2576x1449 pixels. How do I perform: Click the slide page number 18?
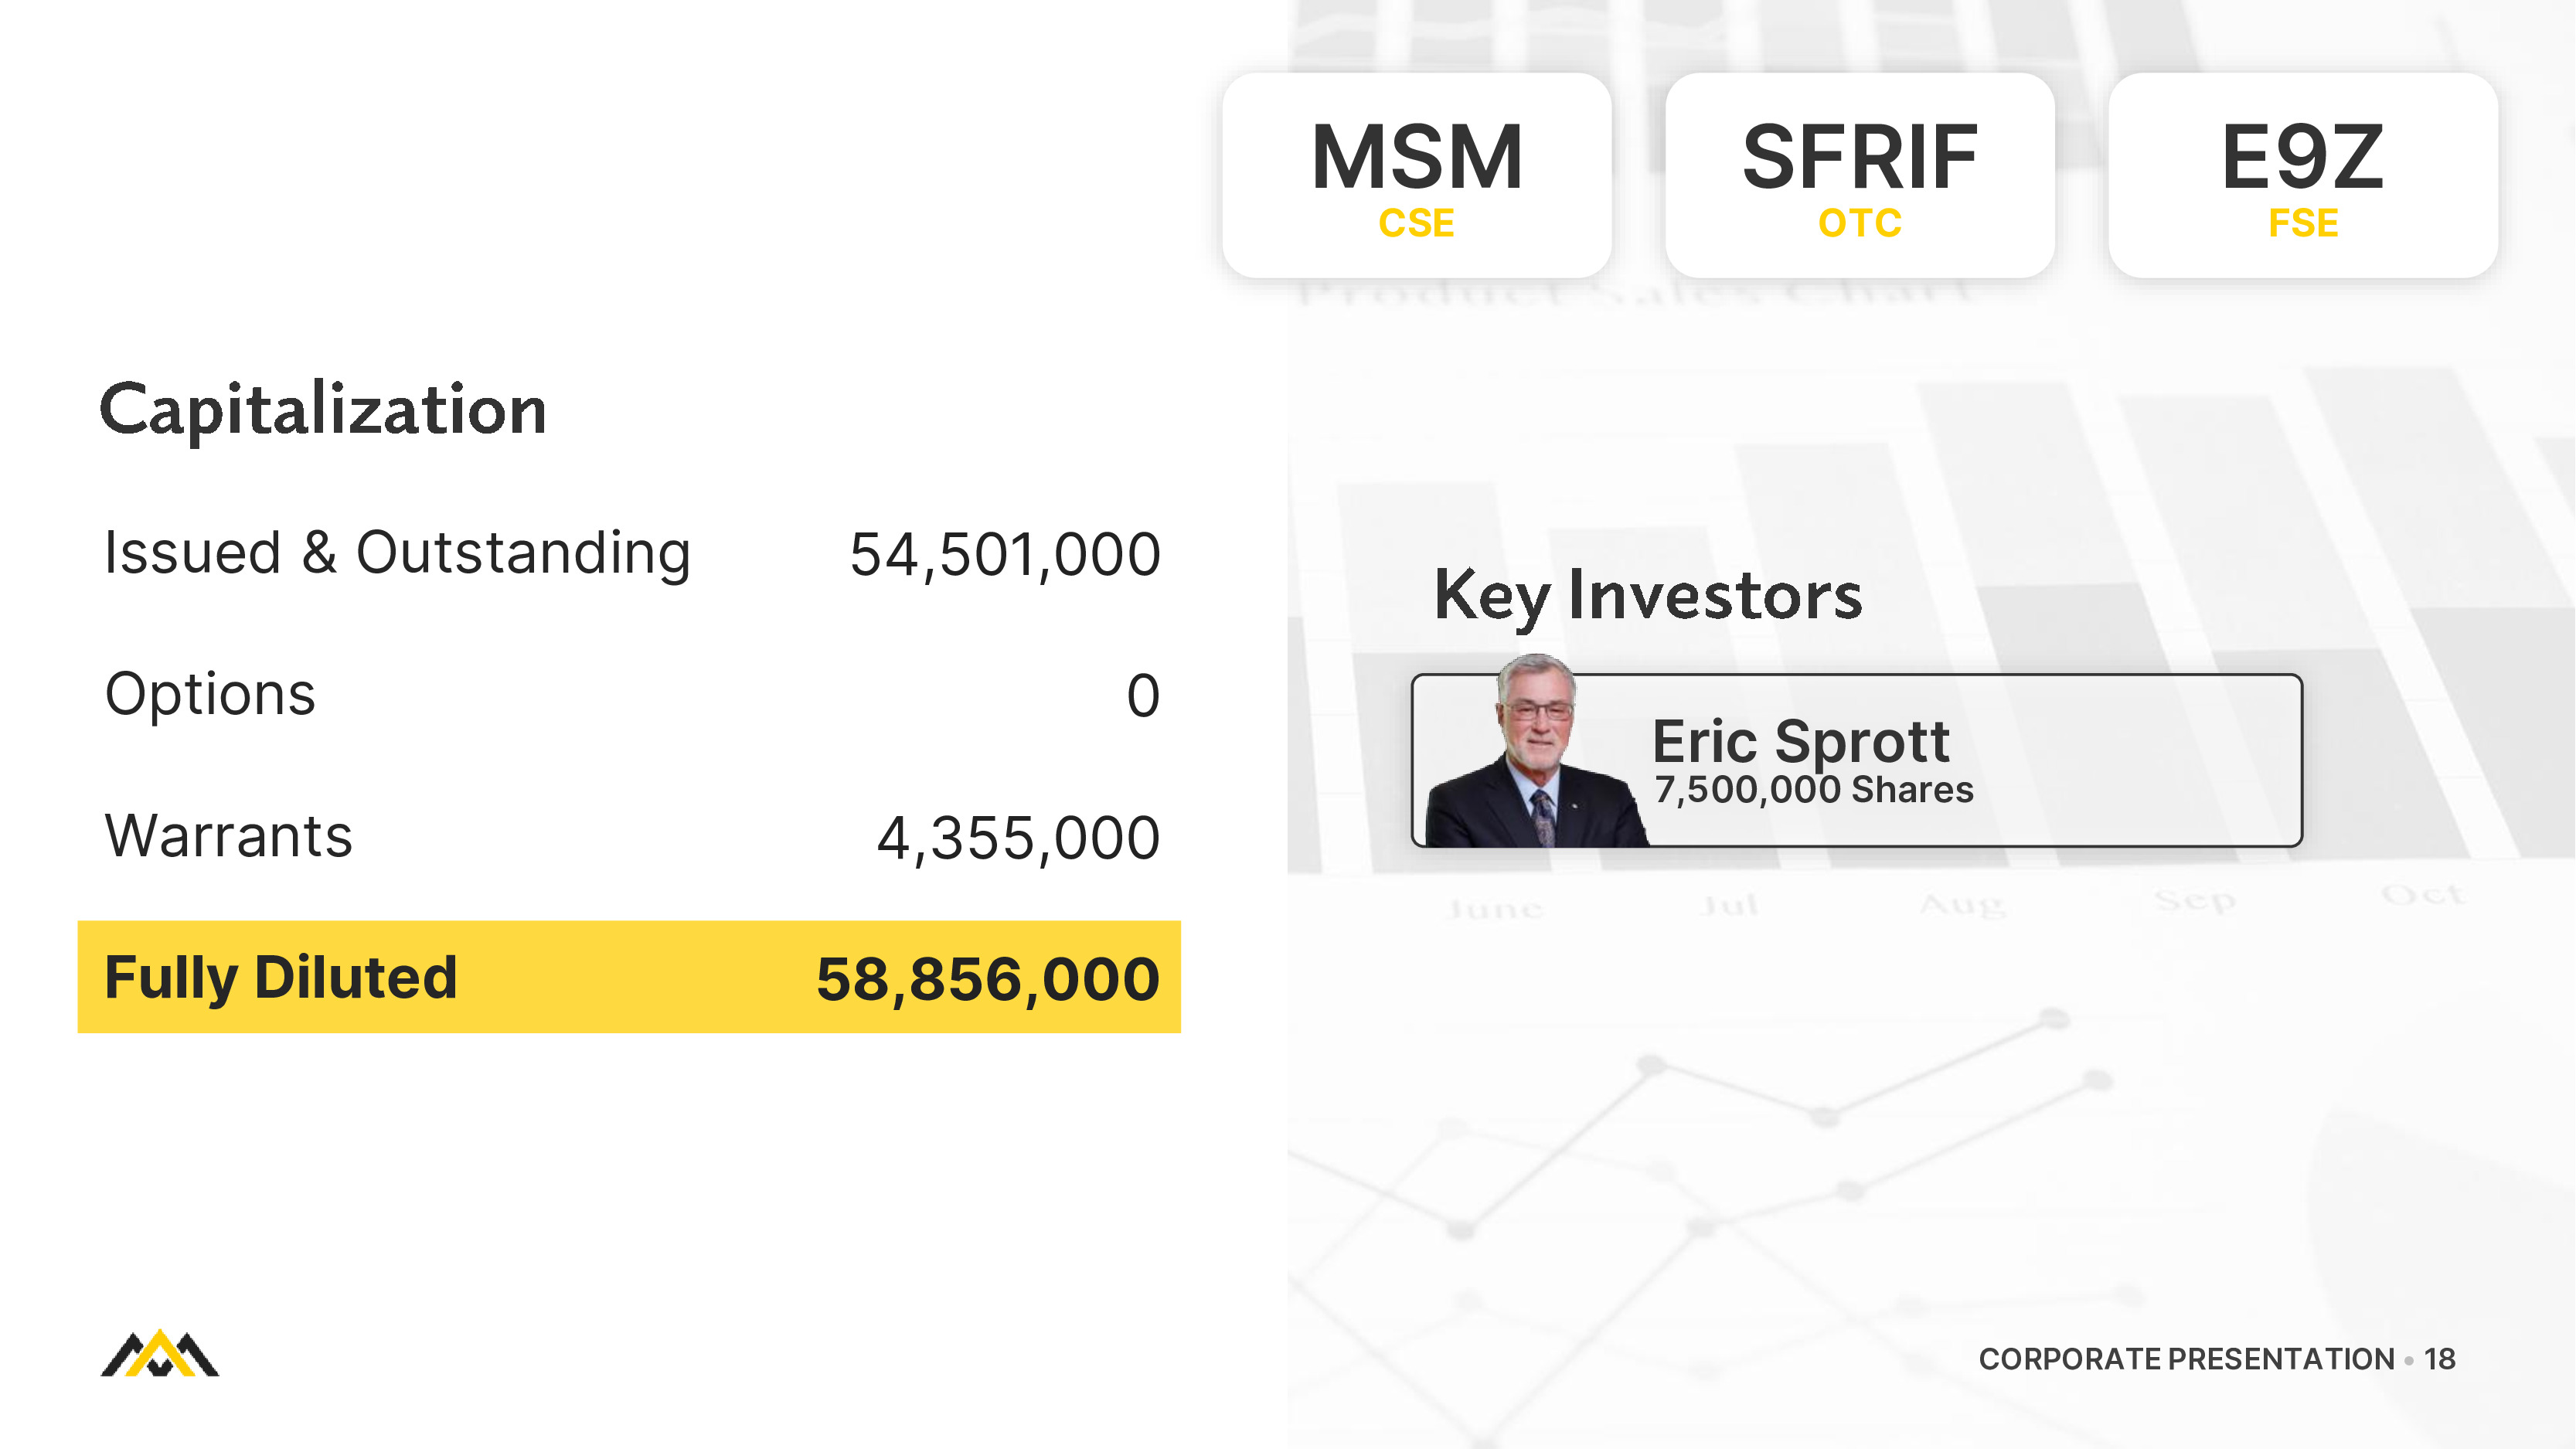(2439, 1359)
